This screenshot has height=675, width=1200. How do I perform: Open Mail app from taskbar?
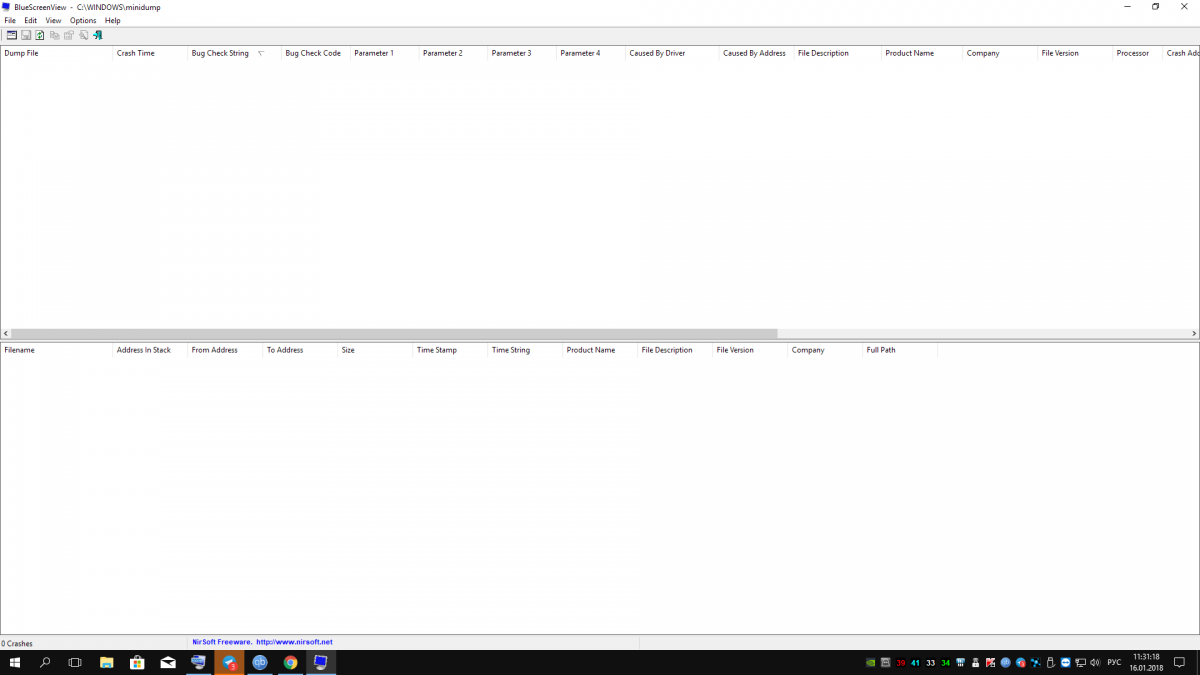[x=168, y=662]
